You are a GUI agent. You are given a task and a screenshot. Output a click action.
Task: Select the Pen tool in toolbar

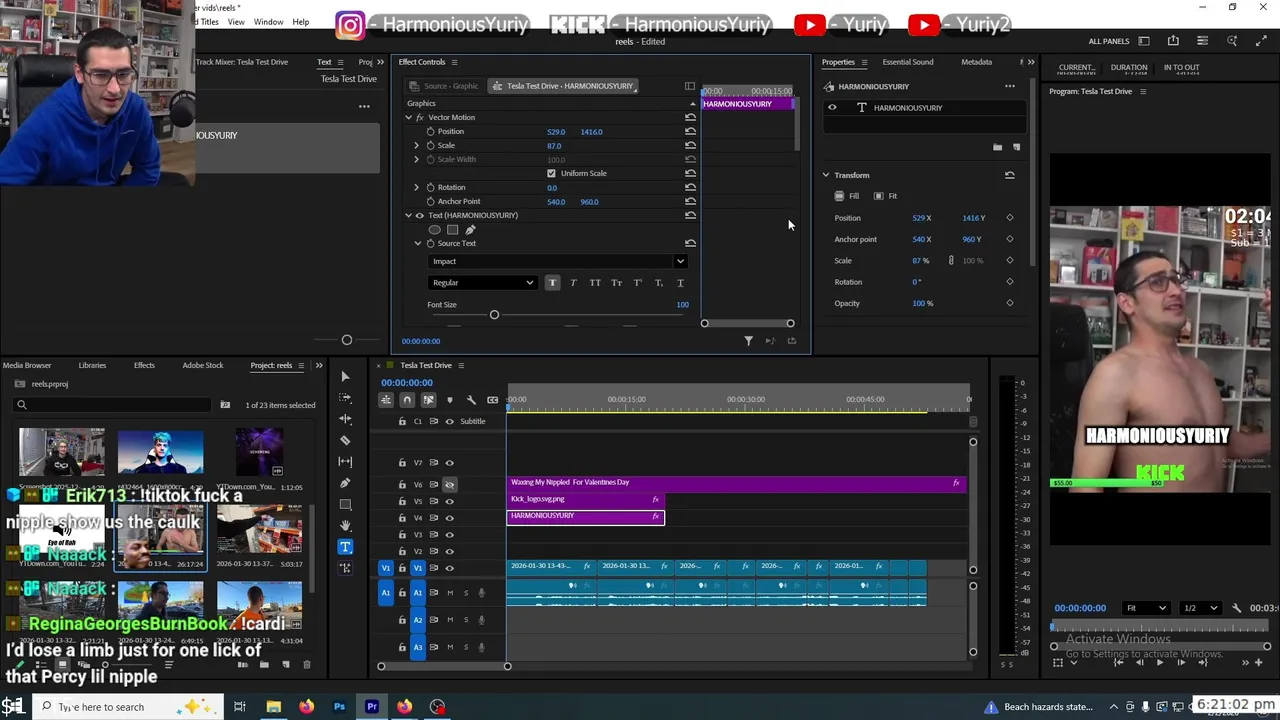point(345,483)
